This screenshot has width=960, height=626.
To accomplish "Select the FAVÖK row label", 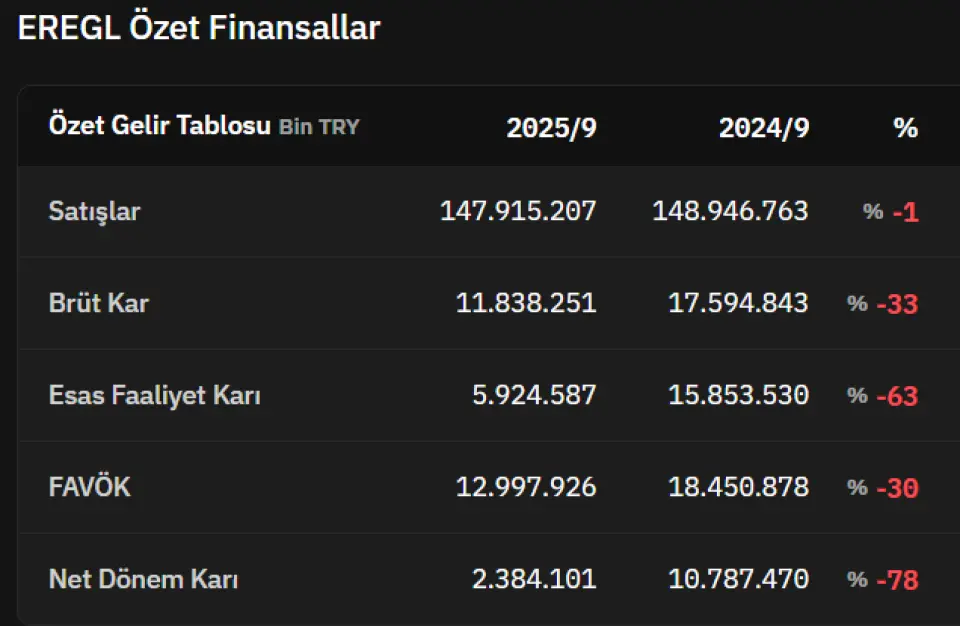I will [90, 487].
